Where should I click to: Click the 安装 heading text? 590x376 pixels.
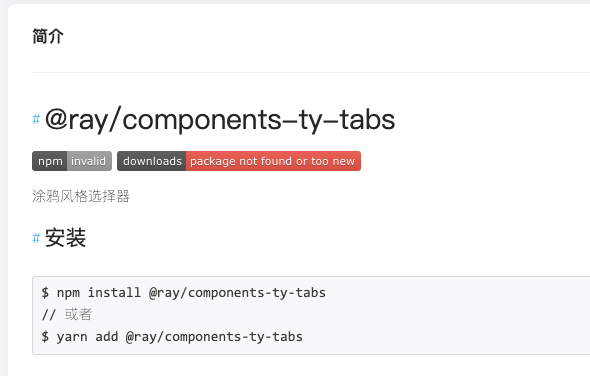[x=65, y=238]
